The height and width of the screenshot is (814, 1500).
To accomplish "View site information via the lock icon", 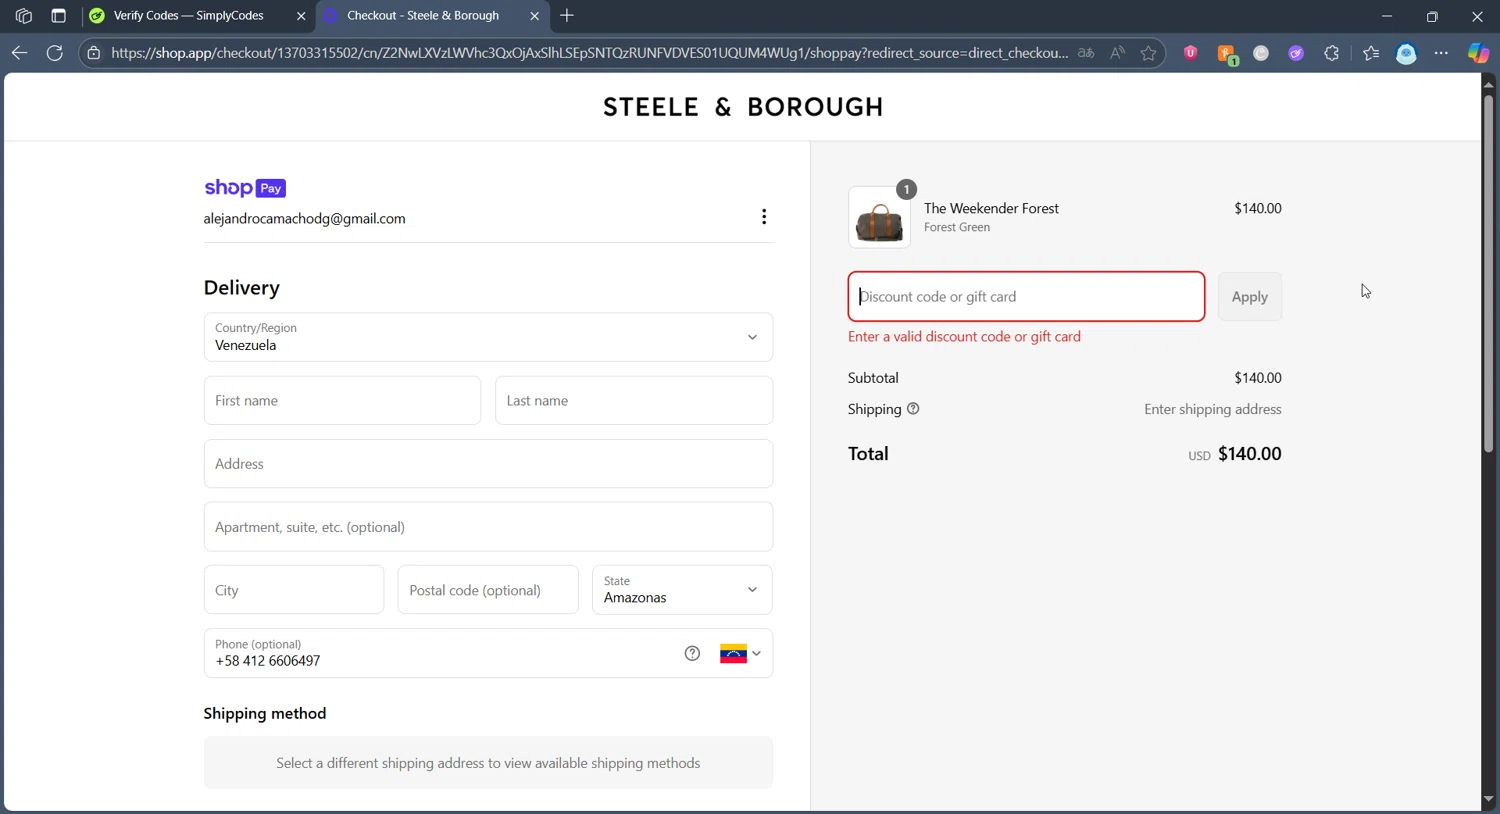I will click(x=94, y=53).
